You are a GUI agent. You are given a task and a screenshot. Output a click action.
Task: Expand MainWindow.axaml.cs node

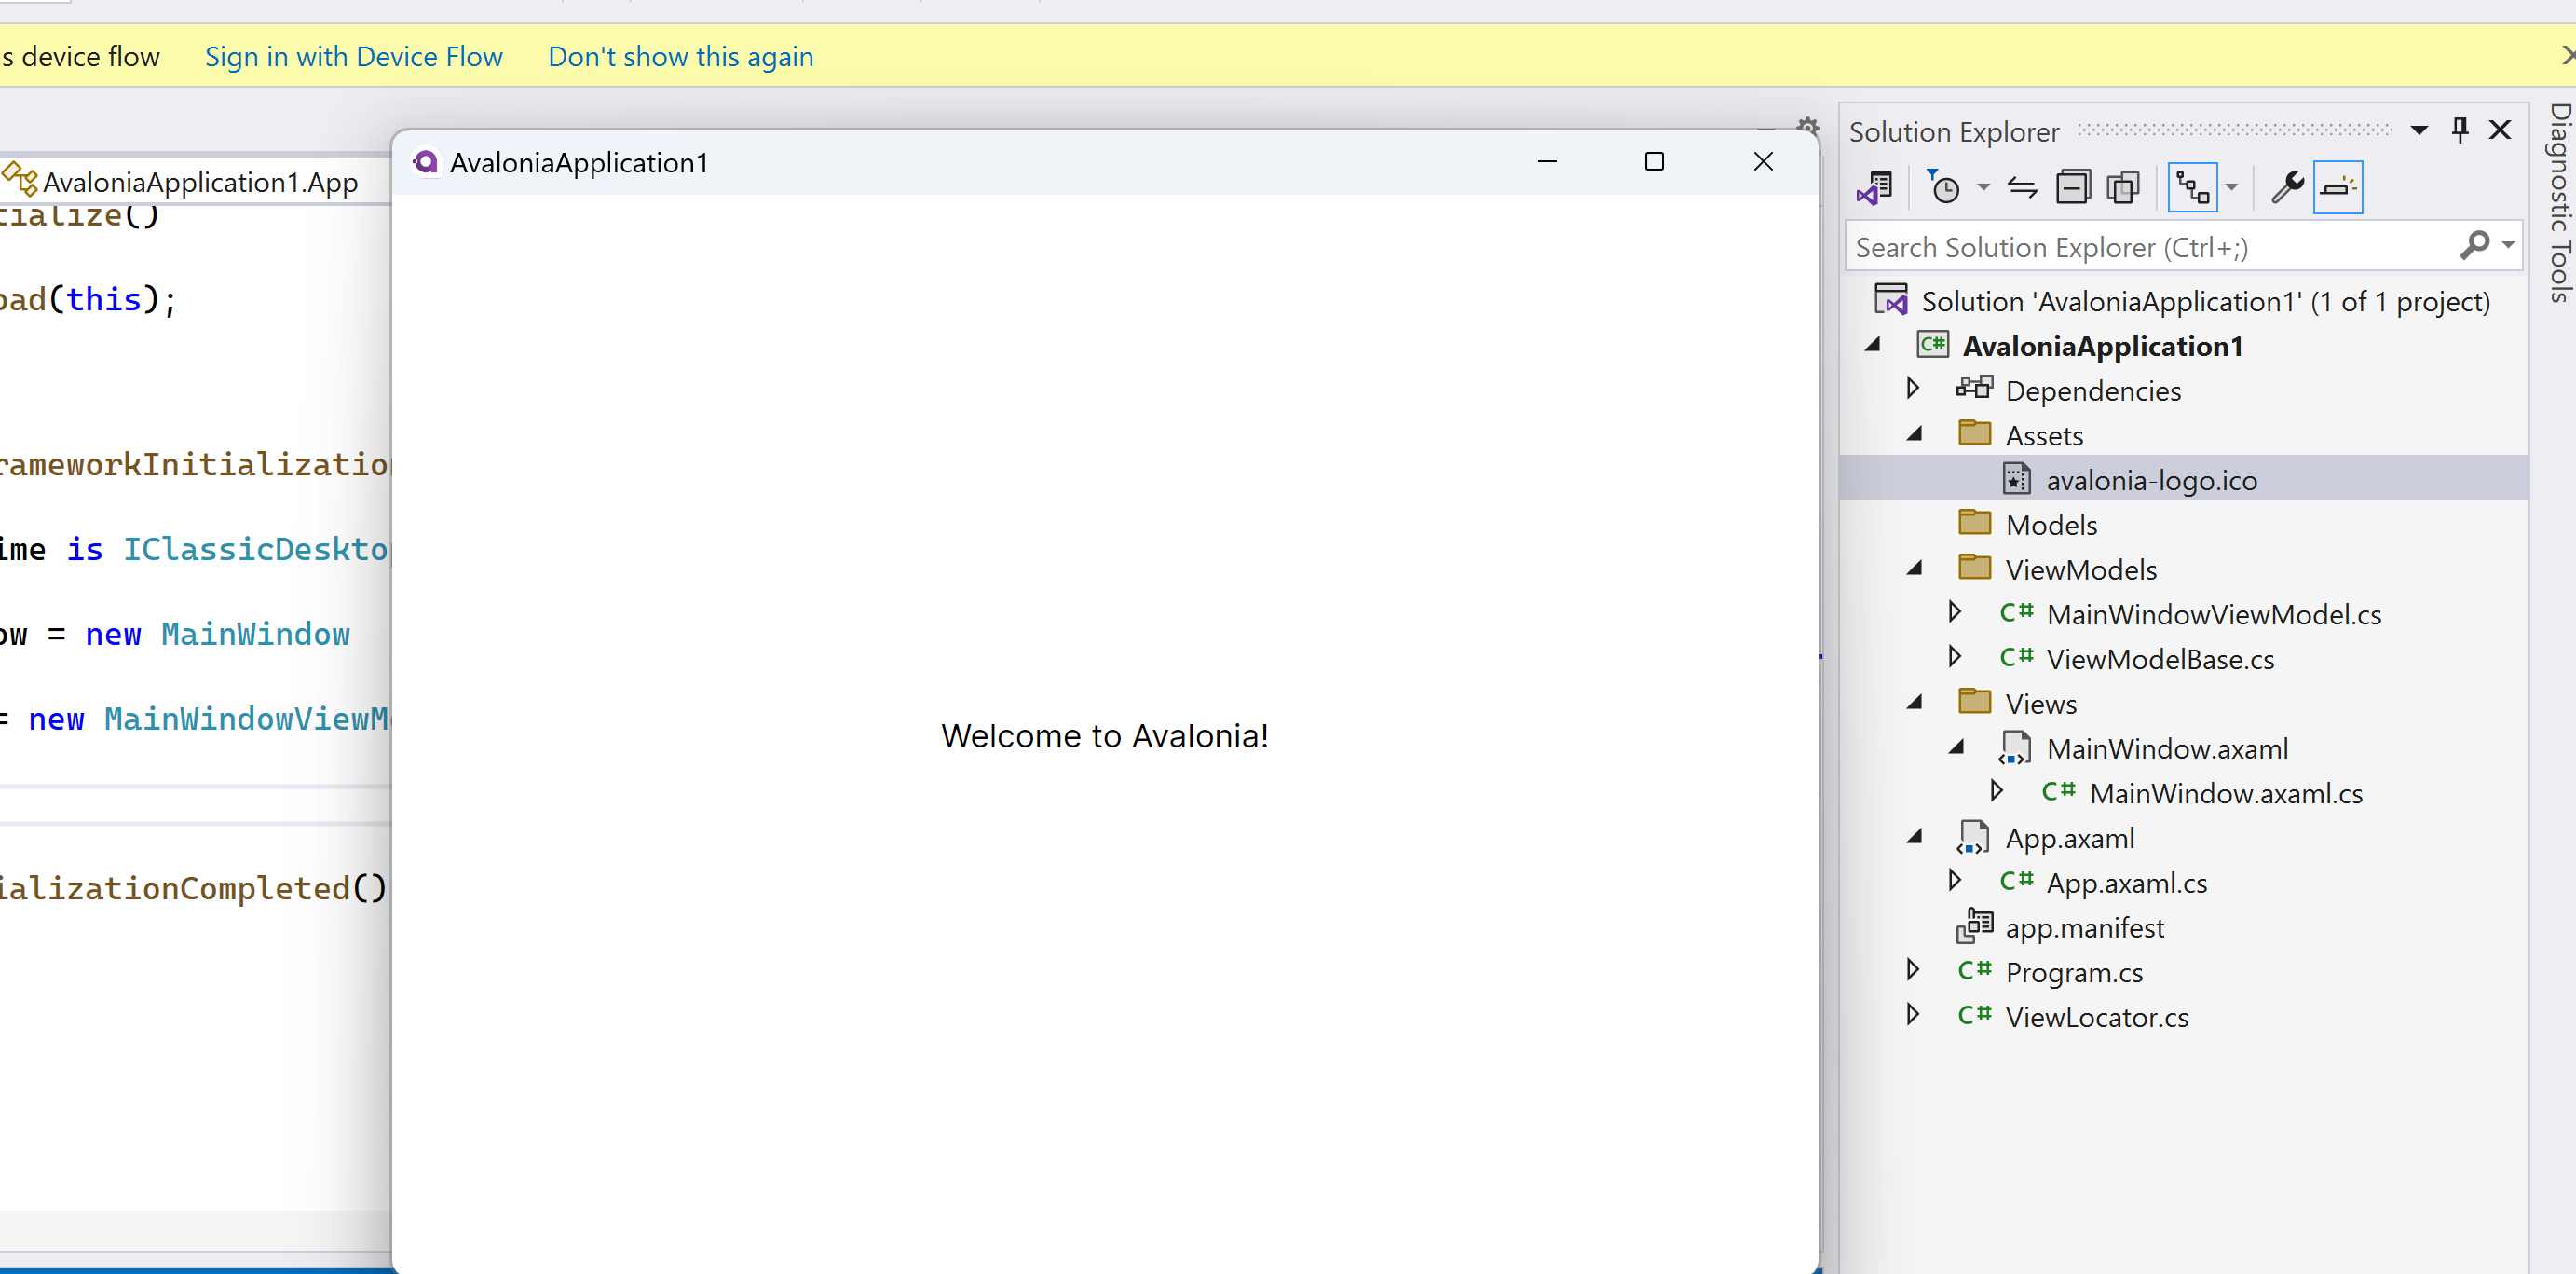(1997, 791)
